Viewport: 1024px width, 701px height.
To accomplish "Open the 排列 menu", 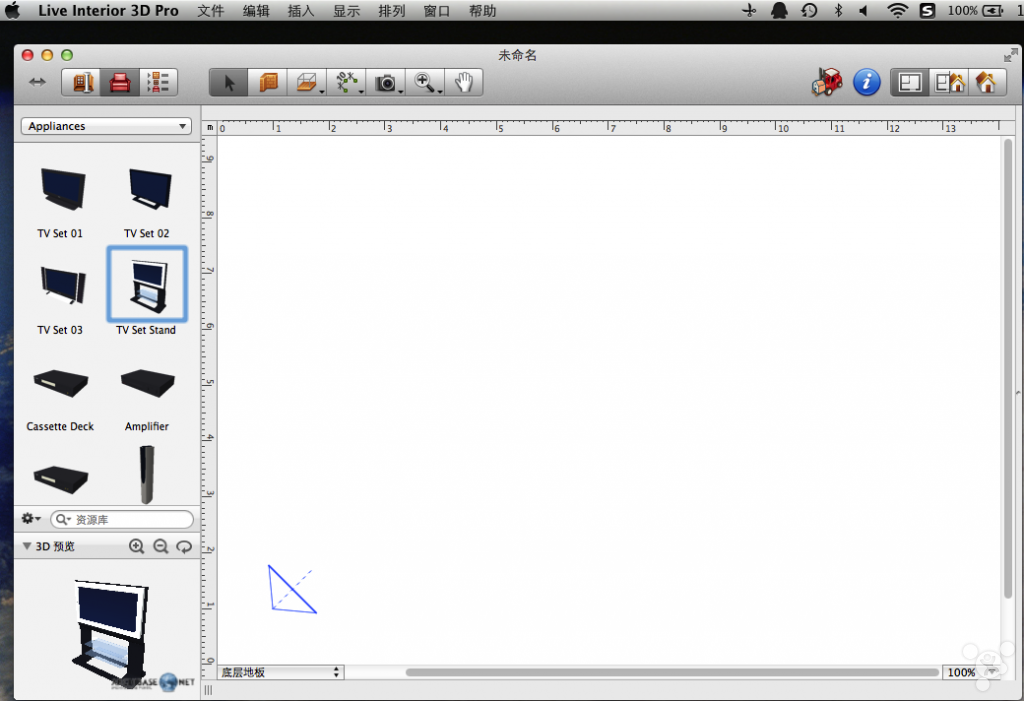I will [x=391, y=11].
